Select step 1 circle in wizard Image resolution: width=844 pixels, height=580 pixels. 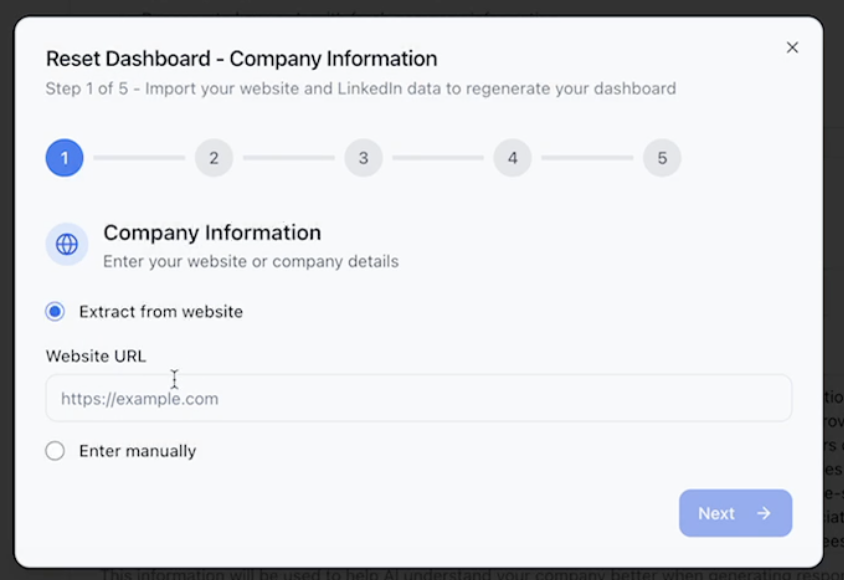65,158
